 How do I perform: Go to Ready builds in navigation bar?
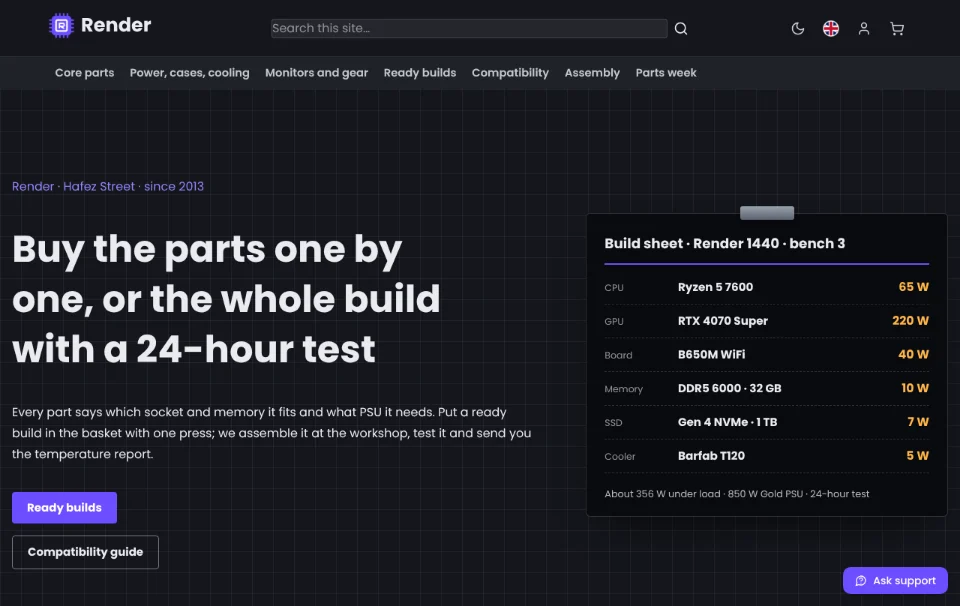[420, 73]
